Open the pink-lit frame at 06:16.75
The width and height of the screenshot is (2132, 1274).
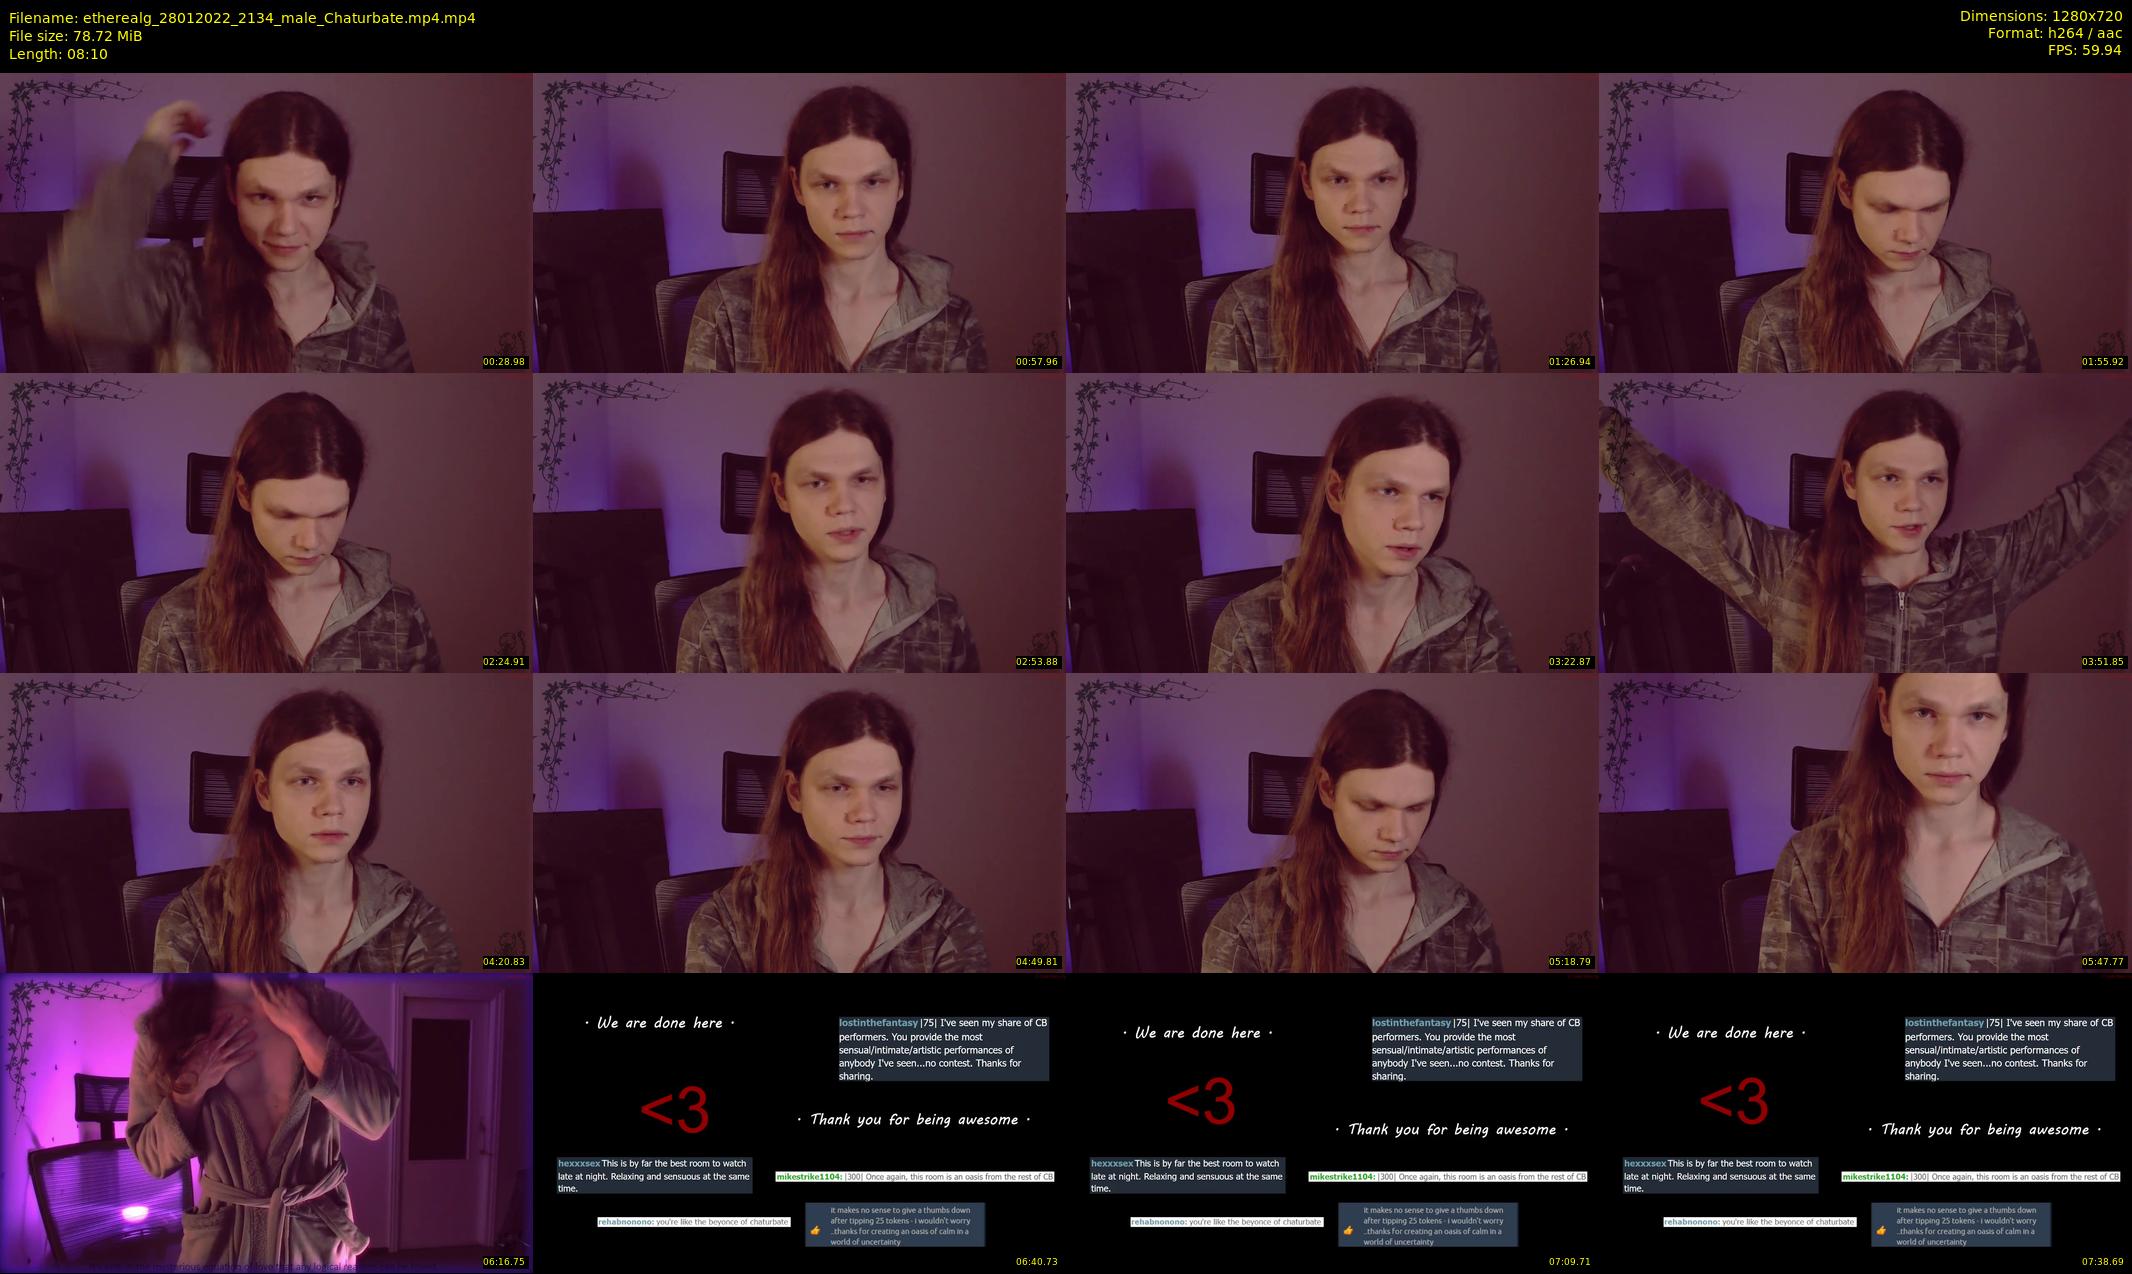point(266,1122)
